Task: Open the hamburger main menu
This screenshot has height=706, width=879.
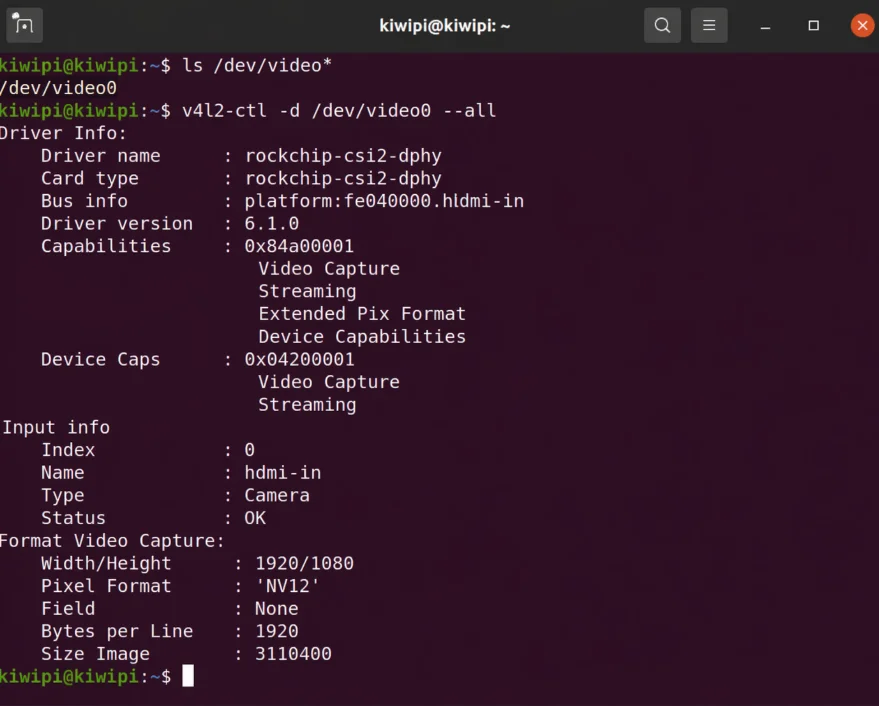Action: (x=709, y=25)
